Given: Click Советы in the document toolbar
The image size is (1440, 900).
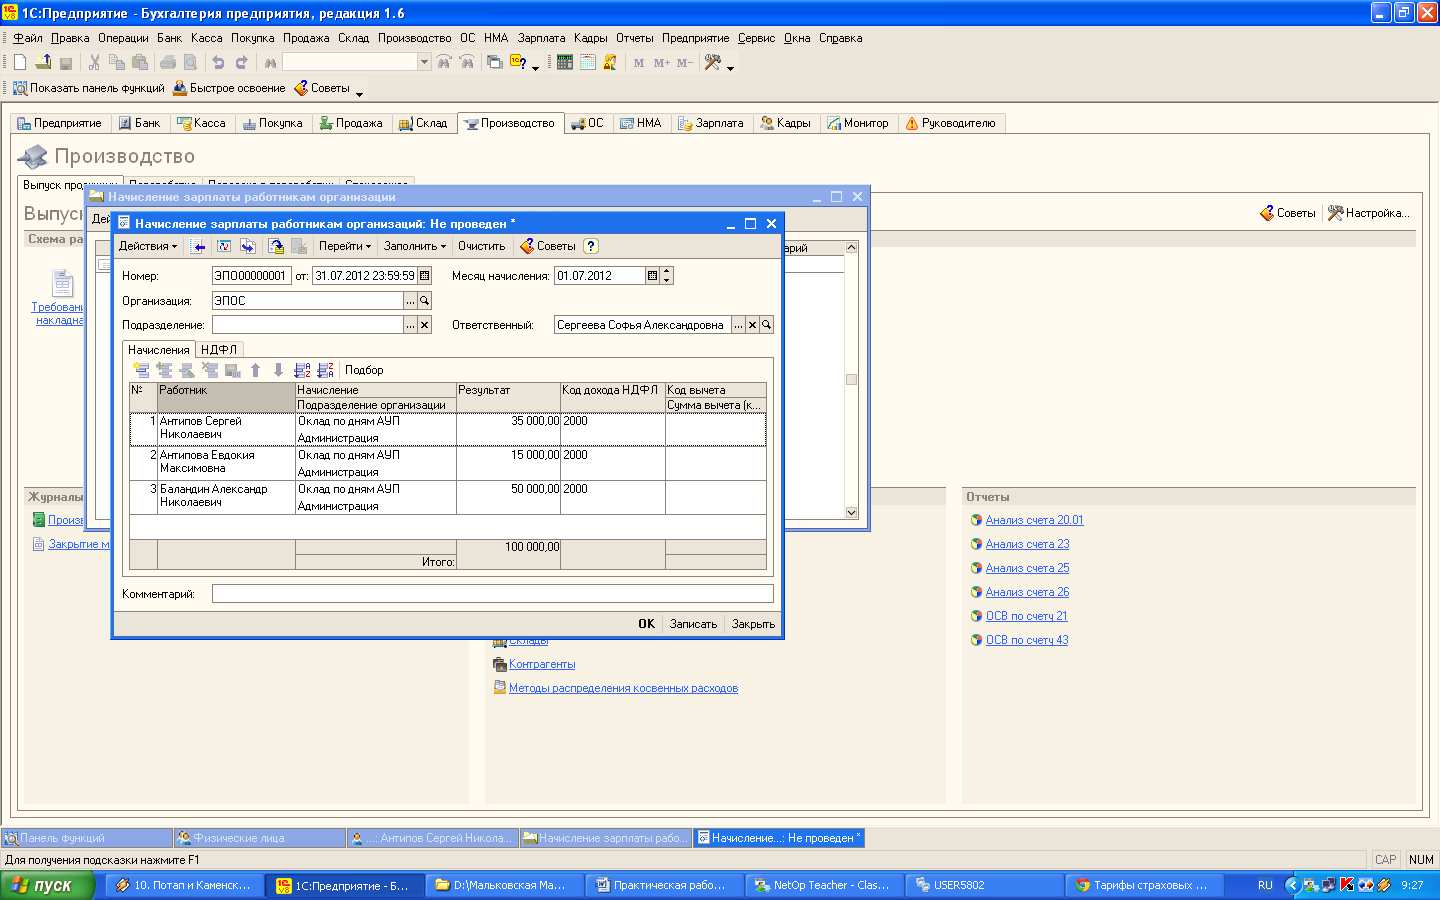Looking at the screenshot, I should [x=548, y=246].
